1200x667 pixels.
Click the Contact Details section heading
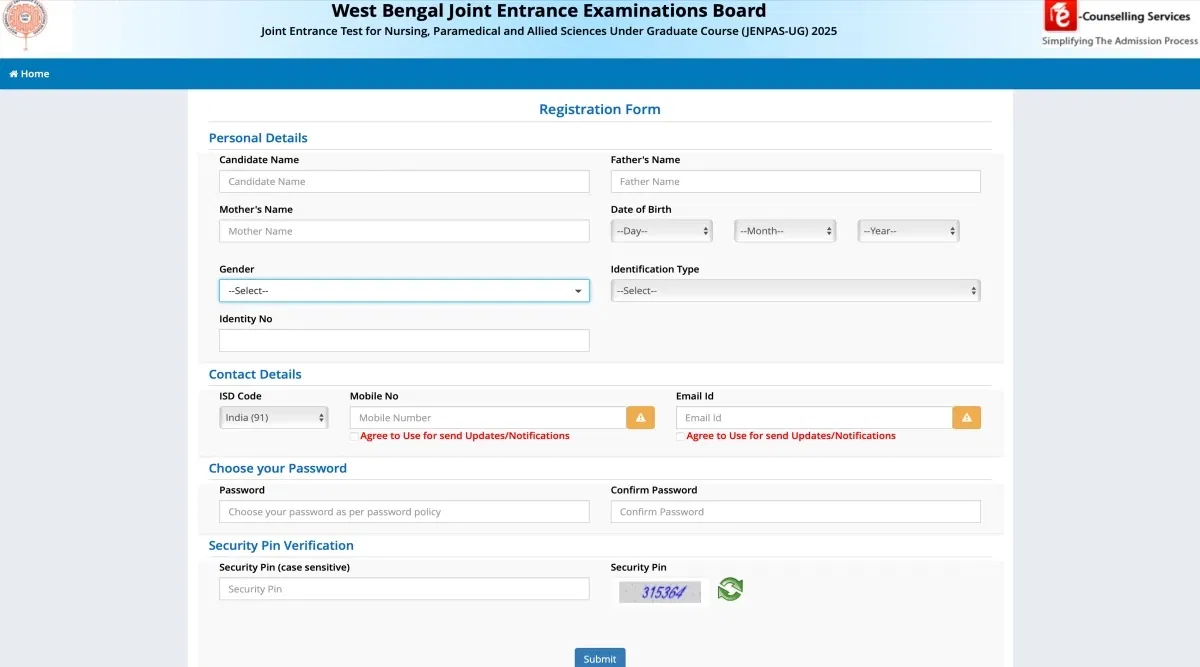255,374
